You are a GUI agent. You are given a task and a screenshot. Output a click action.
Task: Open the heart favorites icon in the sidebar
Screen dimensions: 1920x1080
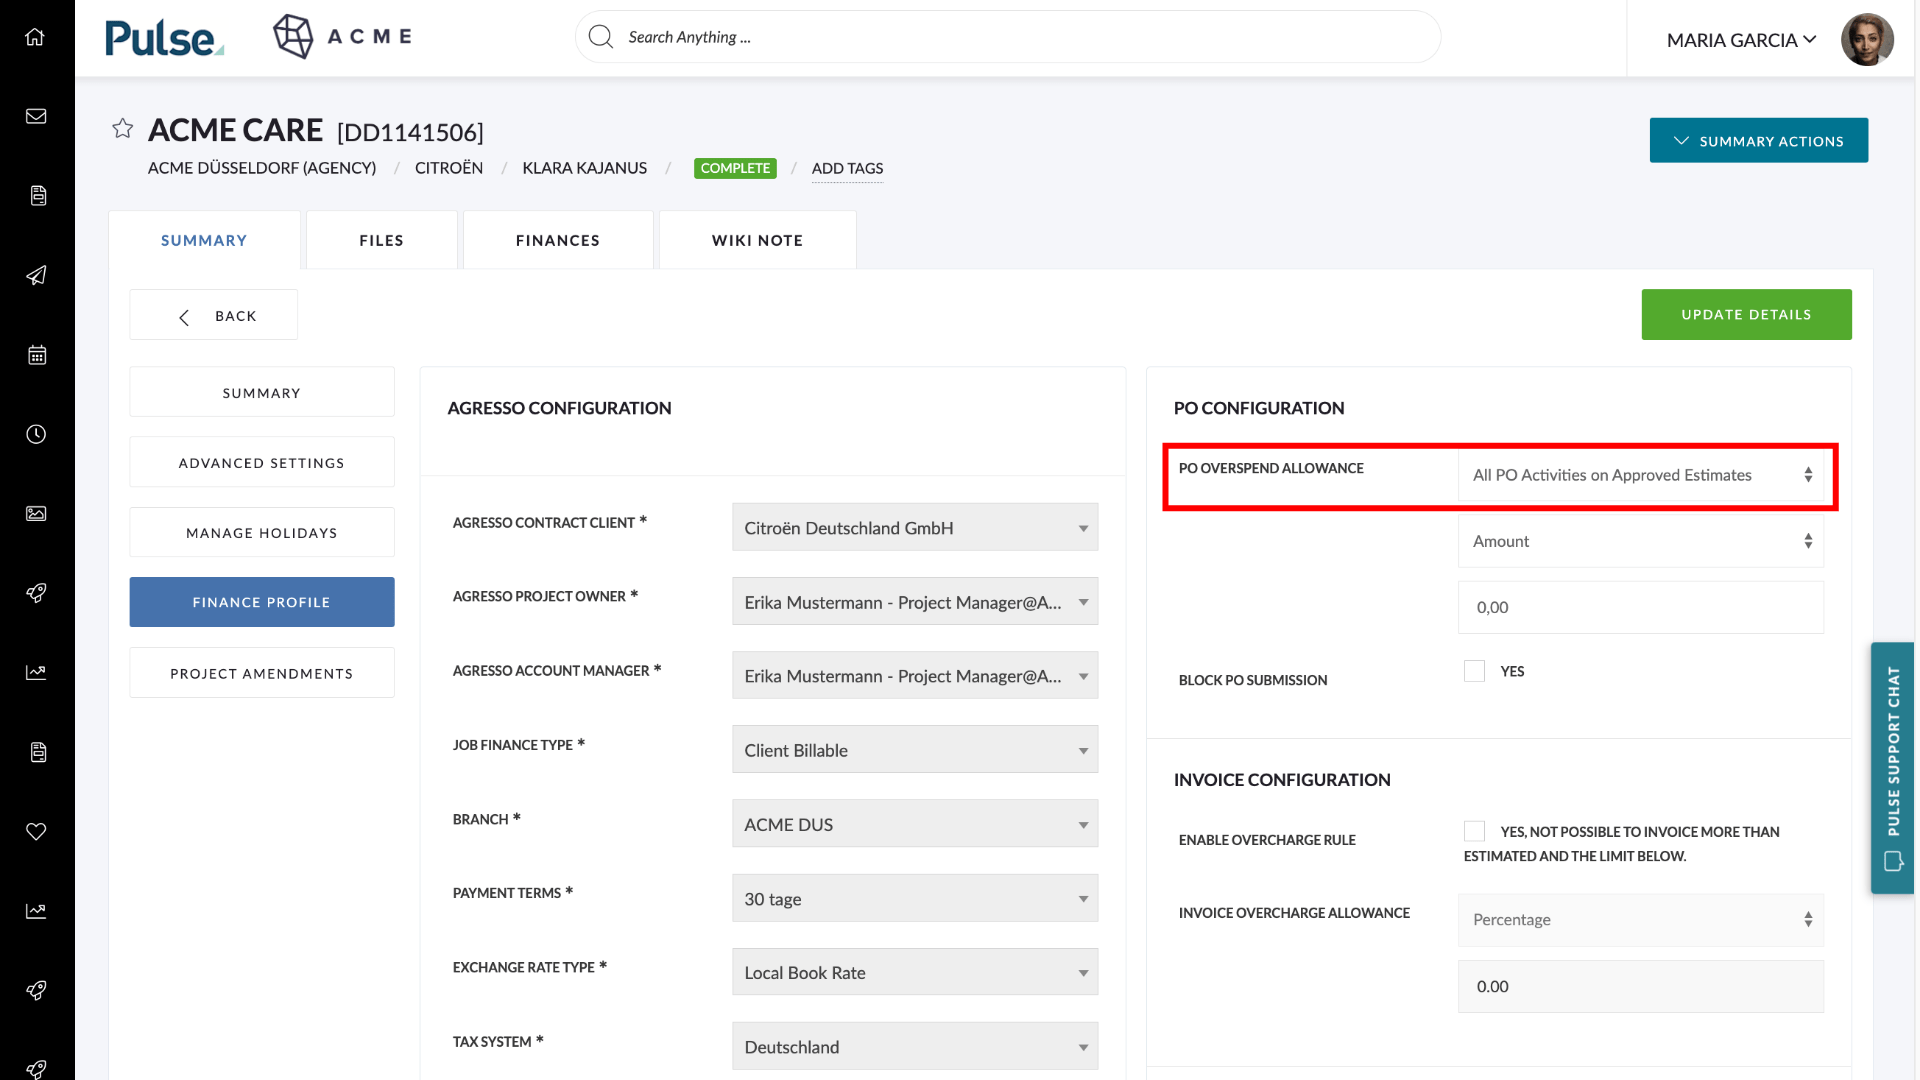(36, 831)
